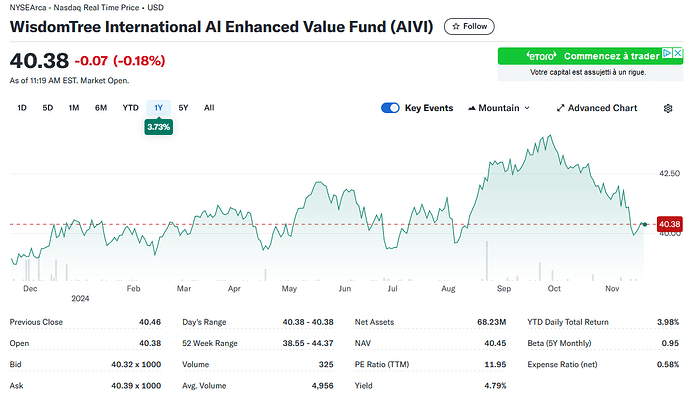This screenshot has height=401, width=690.
Task: Click the Expense Ratio value 0.58%
Action: click(x=668, y=364)
